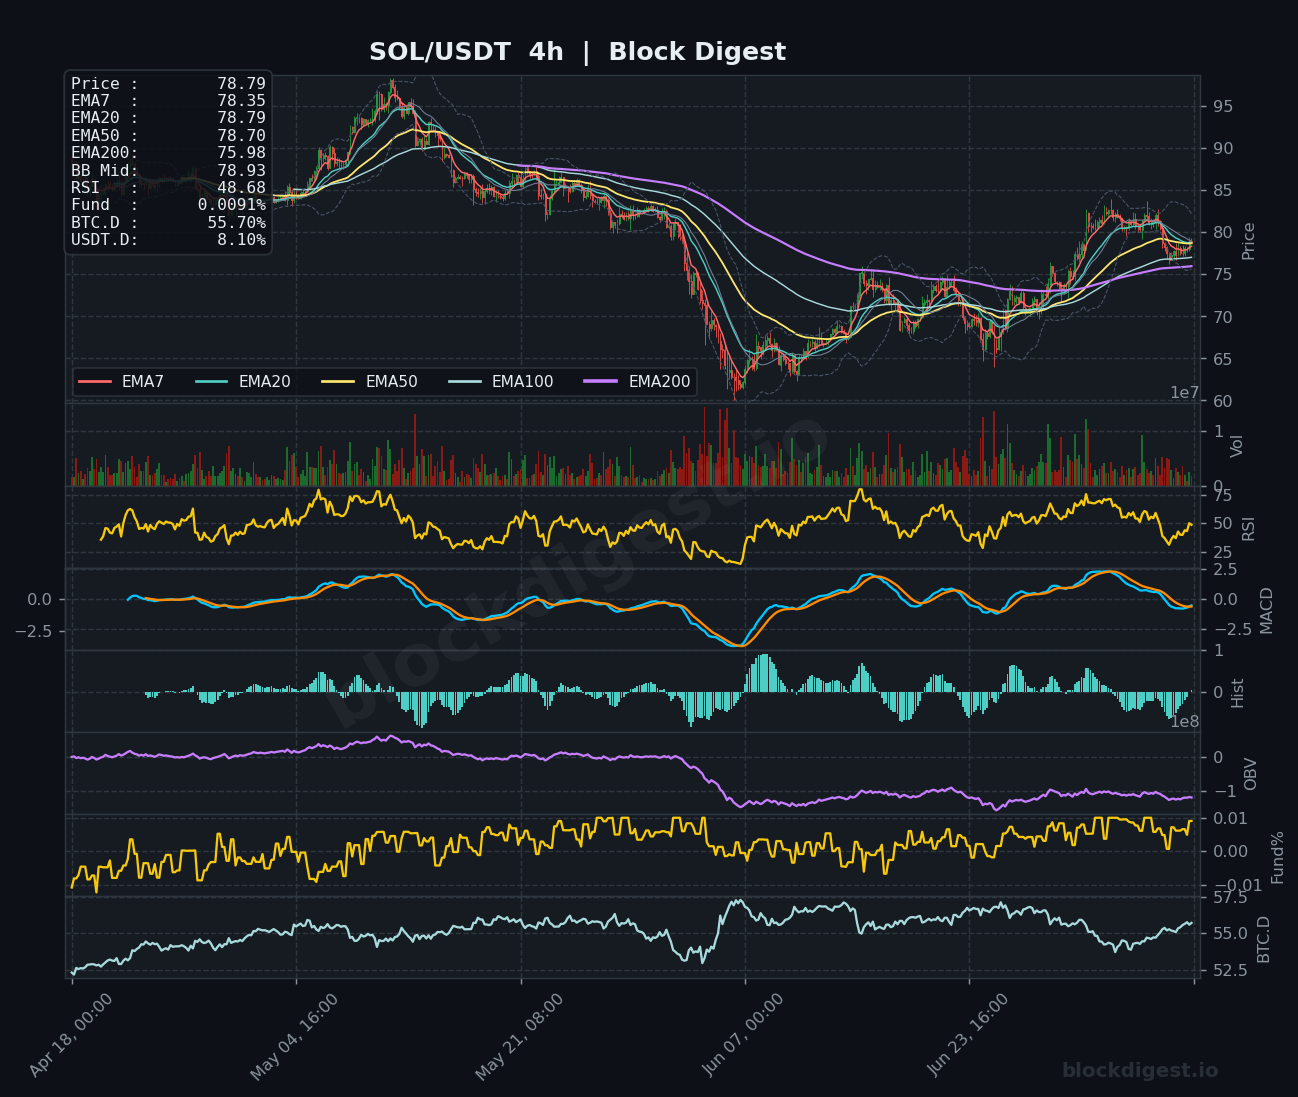Click the Fund% axis label
1298x1097 pixels.
[1277, 857]
